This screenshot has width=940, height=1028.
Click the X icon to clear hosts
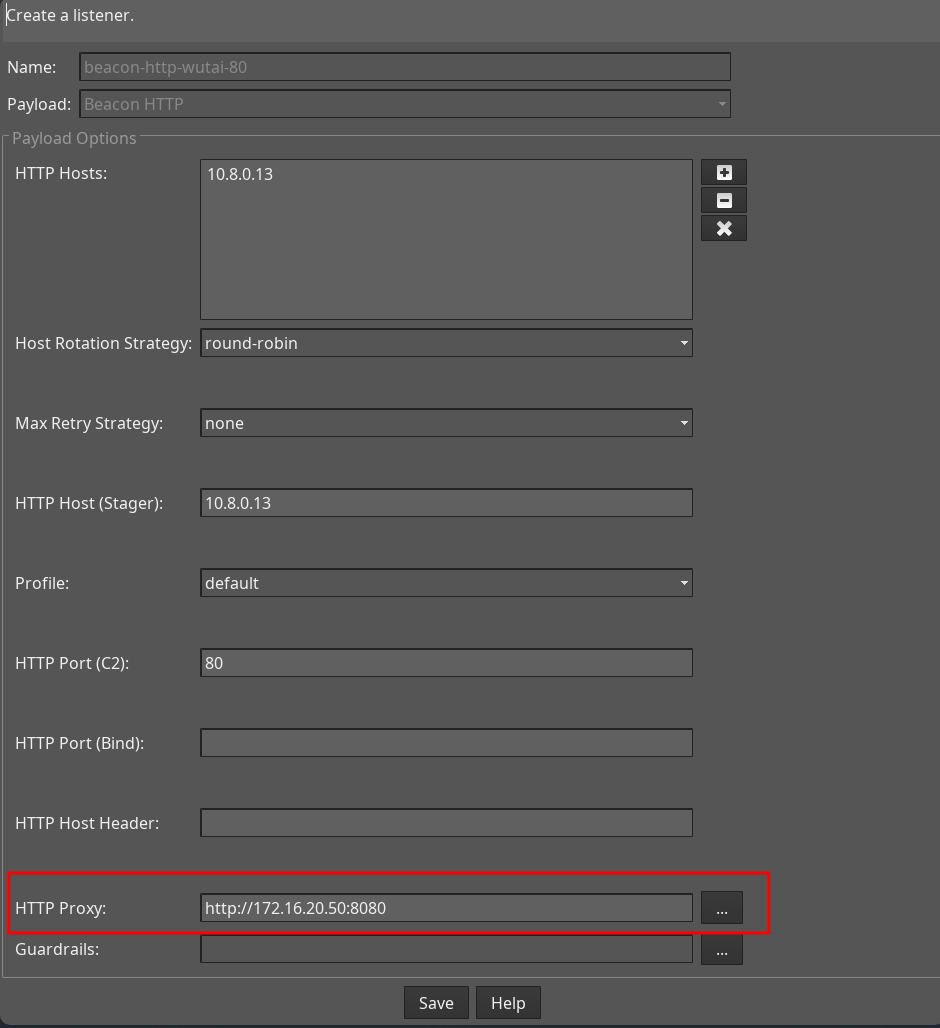(723, 229)
